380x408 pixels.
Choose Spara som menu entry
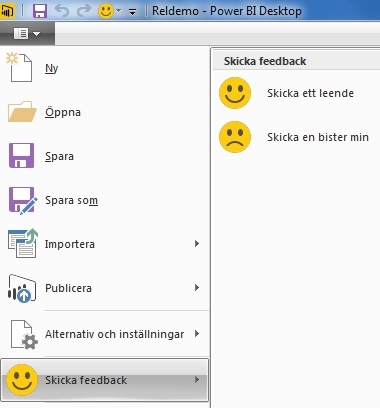(x=71, y=200)
